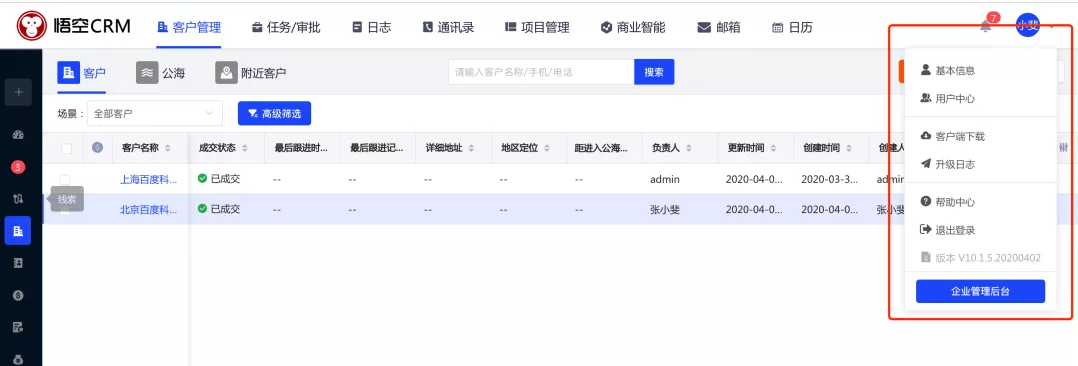Open the 线索 leads icon in sidebar
The image size is (1078, 366).
19,199
